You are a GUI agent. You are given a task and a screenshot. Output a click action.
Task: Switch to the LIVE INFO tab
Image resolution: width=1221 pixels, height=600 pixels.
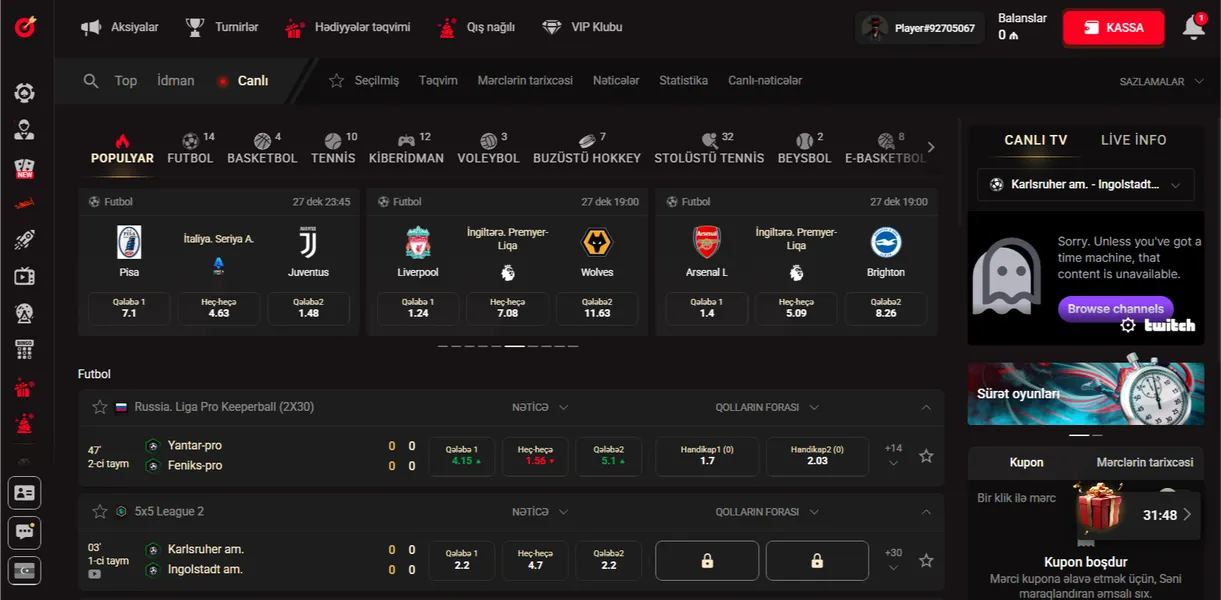[x=1133, y=140]
